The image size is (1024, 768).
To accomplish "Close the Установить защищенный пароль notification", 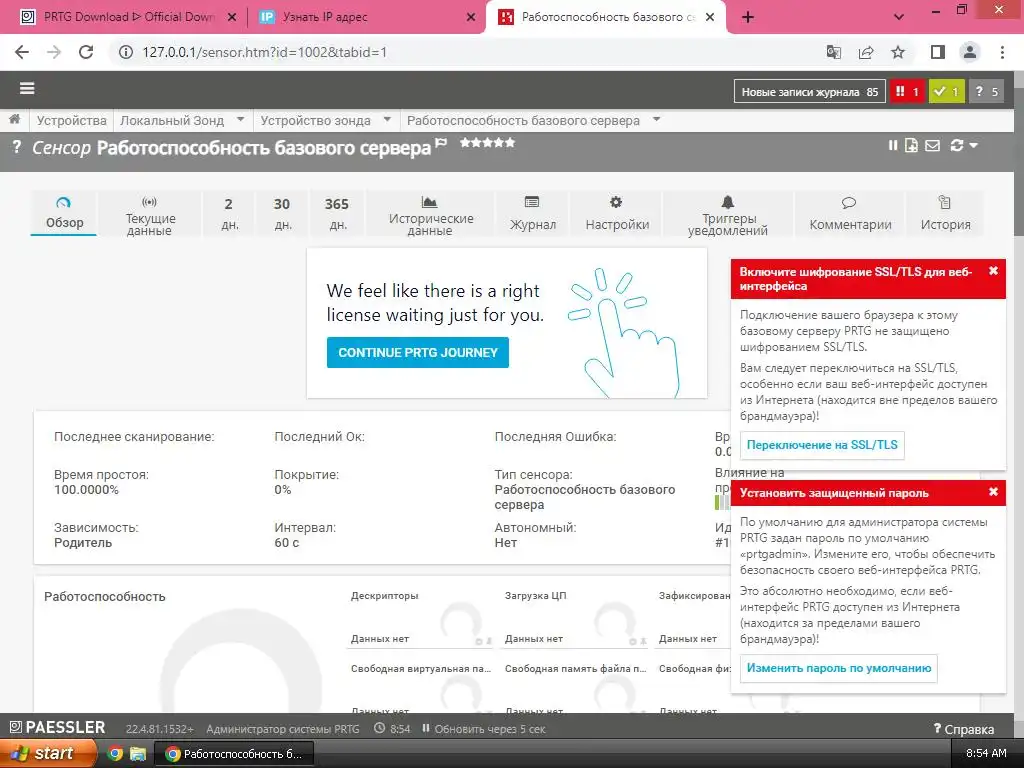I will (993, 491).
